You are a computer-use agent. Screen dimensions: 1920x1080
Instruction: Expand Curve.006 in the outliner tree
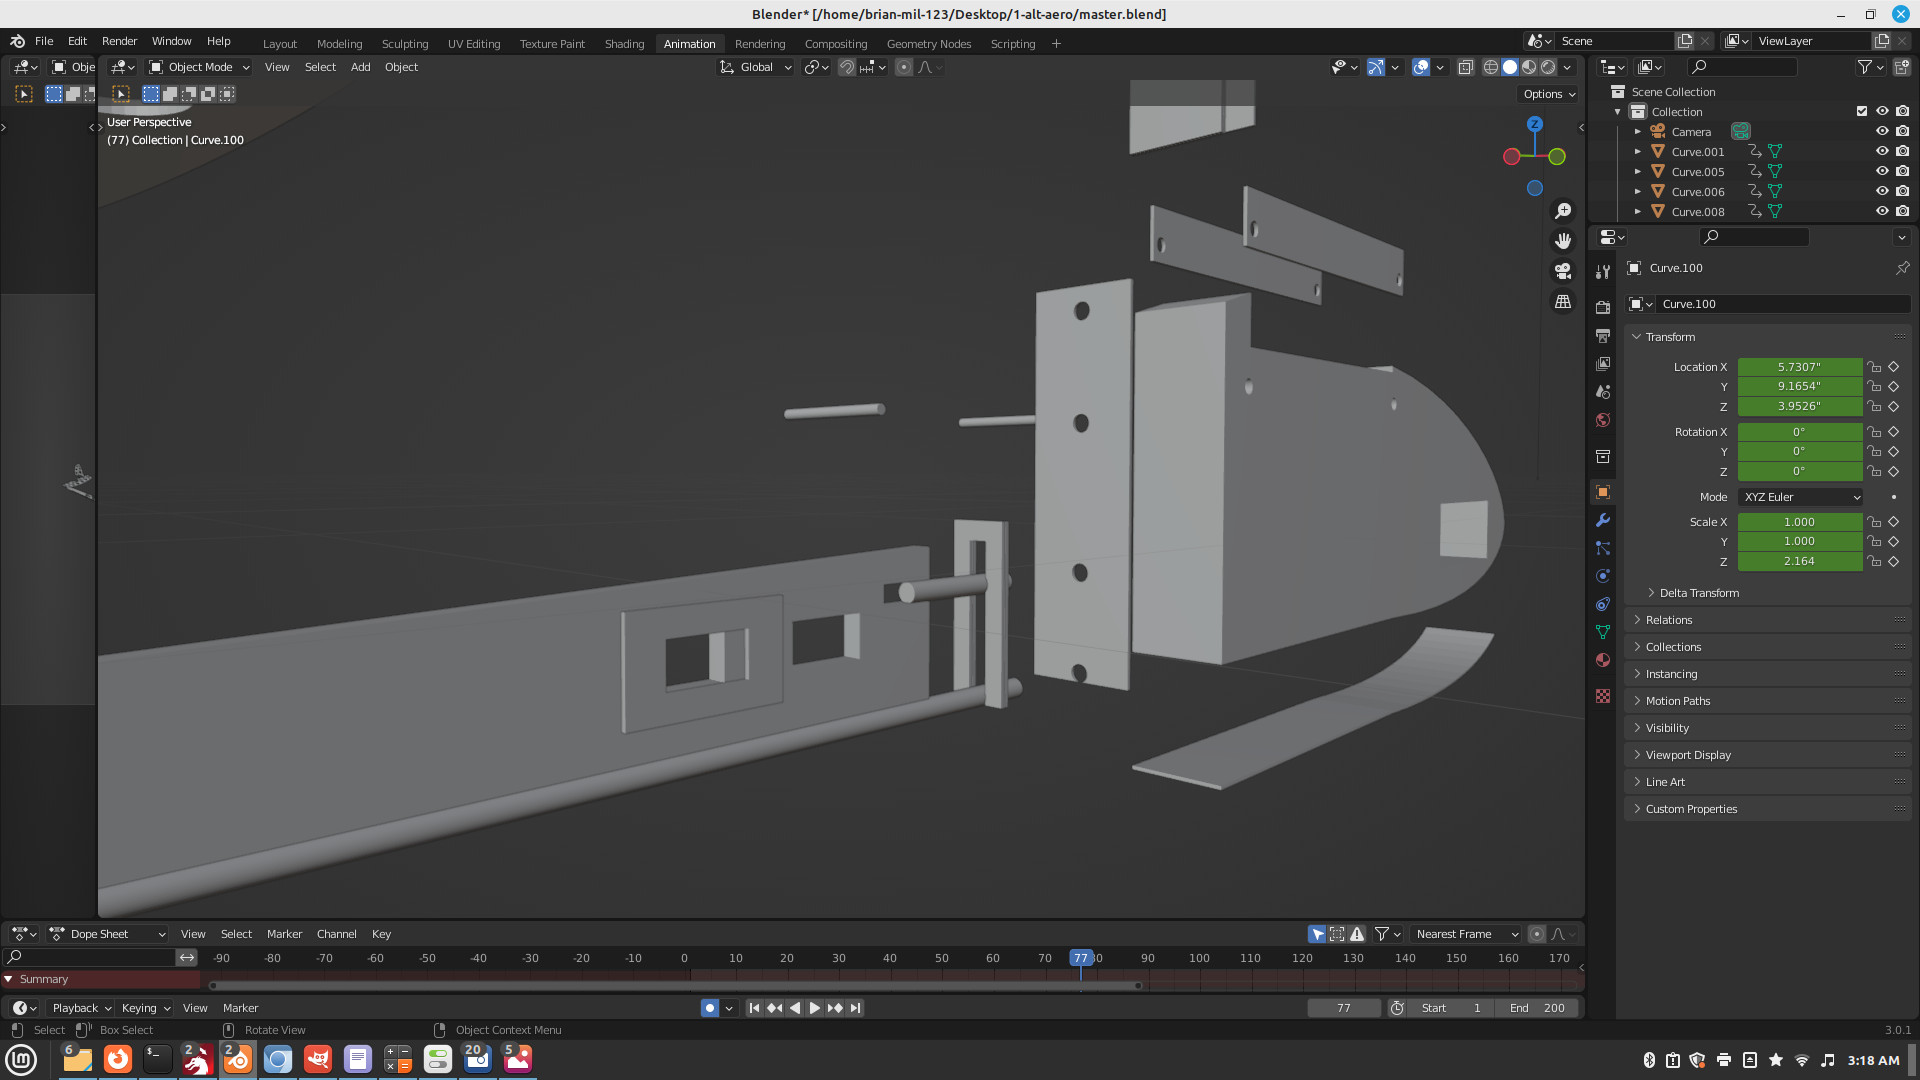point(1637,191)
